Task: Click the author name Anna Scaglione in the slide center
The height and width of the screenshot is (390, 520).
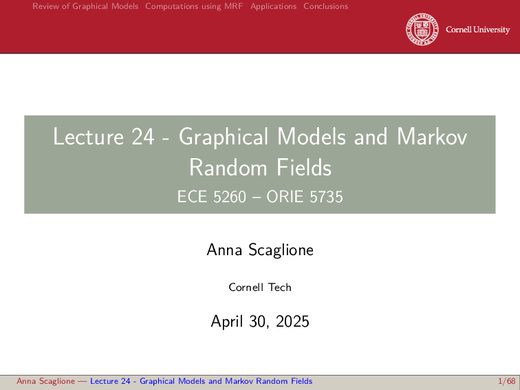Action: (x=260, y=250)
